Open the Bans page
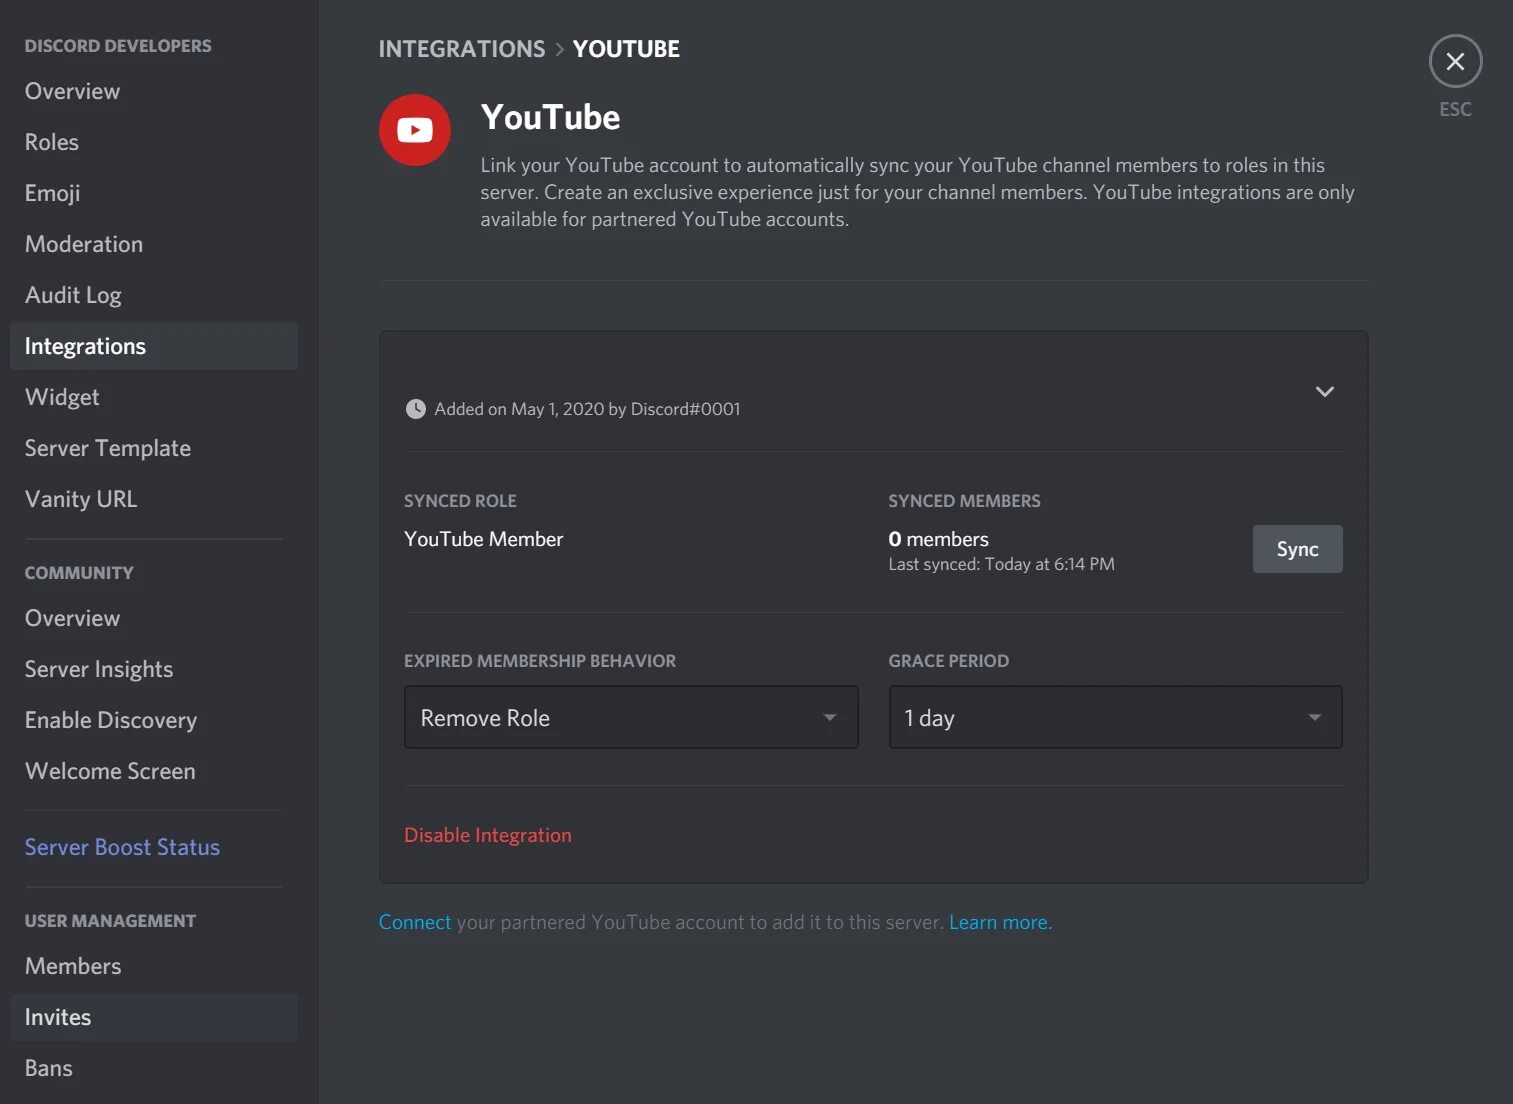1513x1104 pixels. point(48,1067)
